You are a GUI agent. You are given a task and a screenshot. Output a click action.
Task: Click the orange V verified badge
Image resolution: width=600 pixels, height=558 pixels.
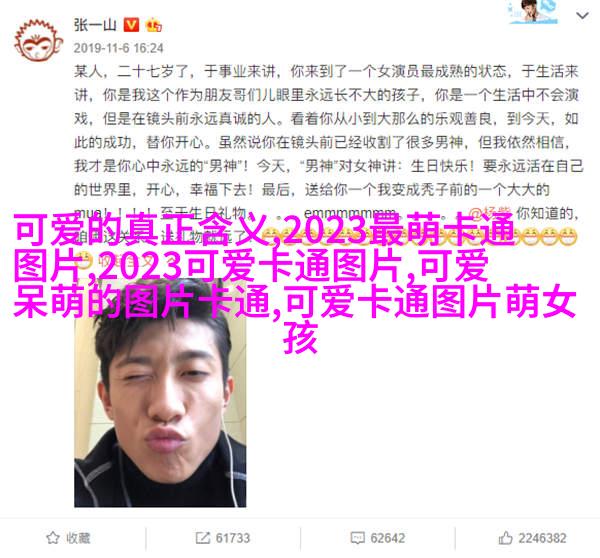pyautogui.click(x=131, y=25)
